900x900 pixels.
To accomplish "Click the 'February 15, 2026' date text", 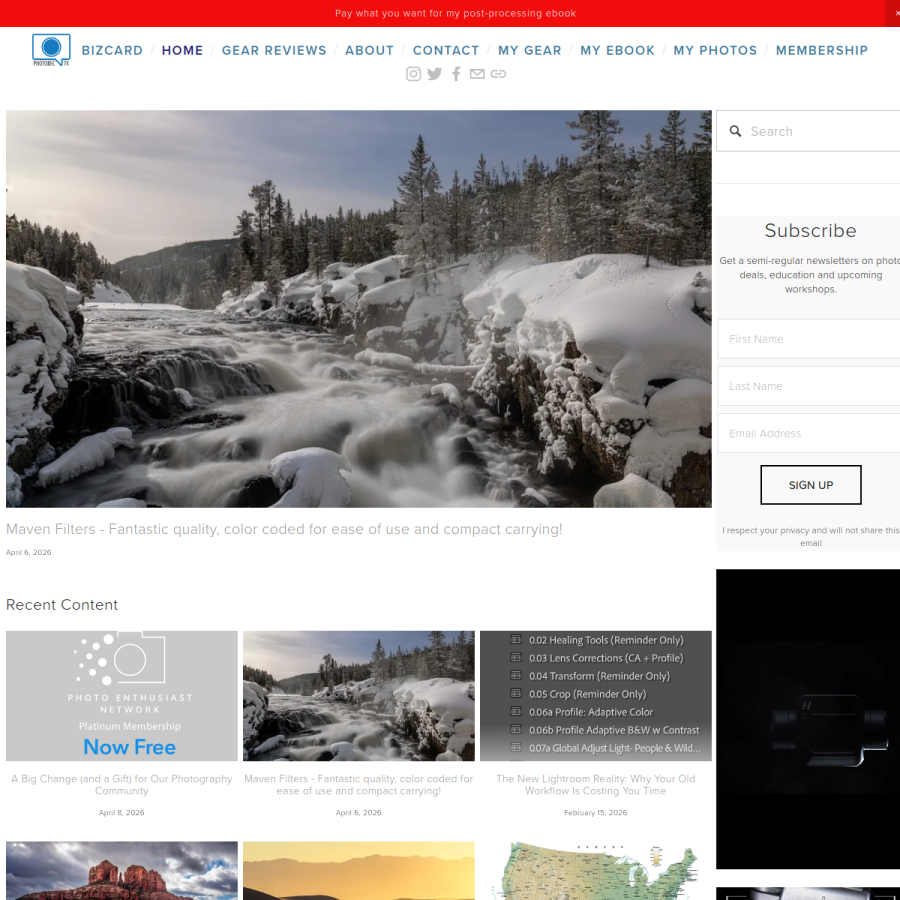I will click(x=596, y=813).
